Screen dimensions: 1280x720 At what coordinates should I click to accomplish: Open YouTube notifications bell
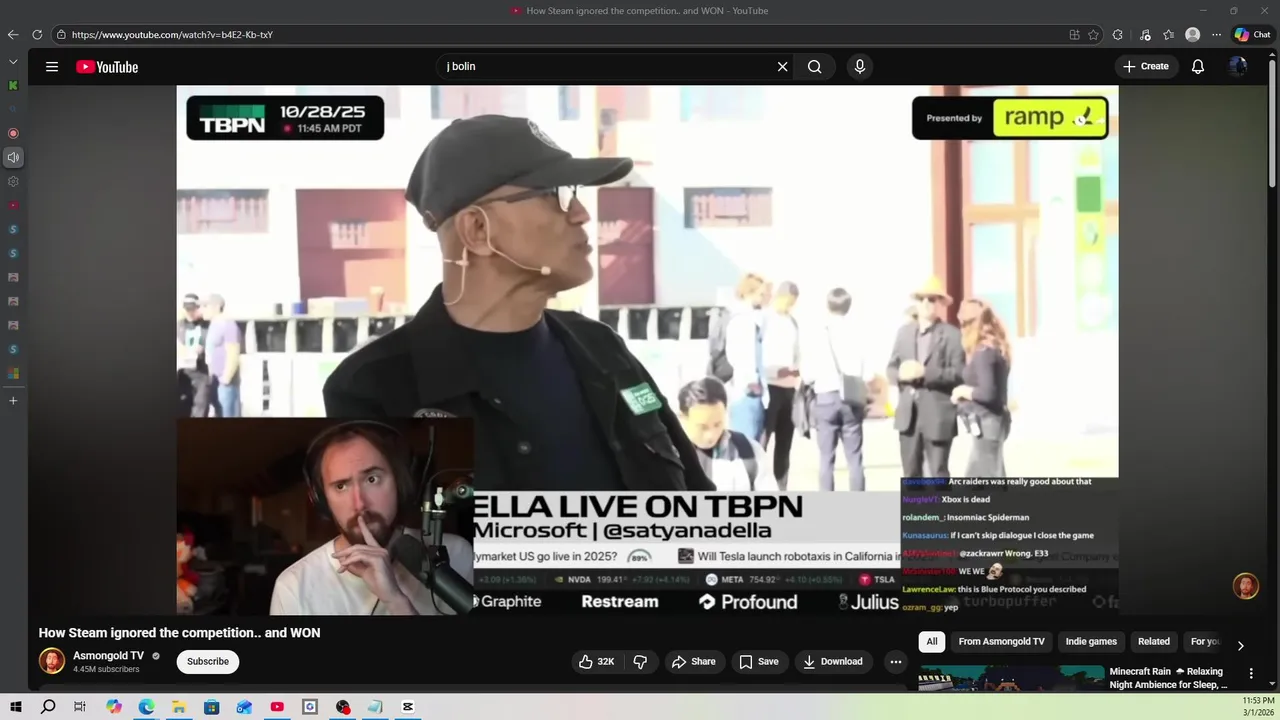coord(1198,67)
